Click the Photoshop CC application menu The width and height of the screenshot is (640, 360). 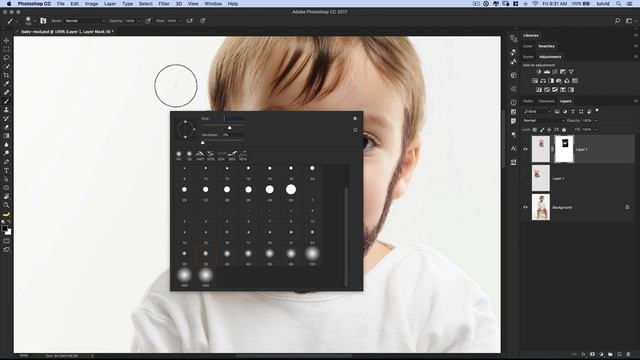[x=34, y=4]
